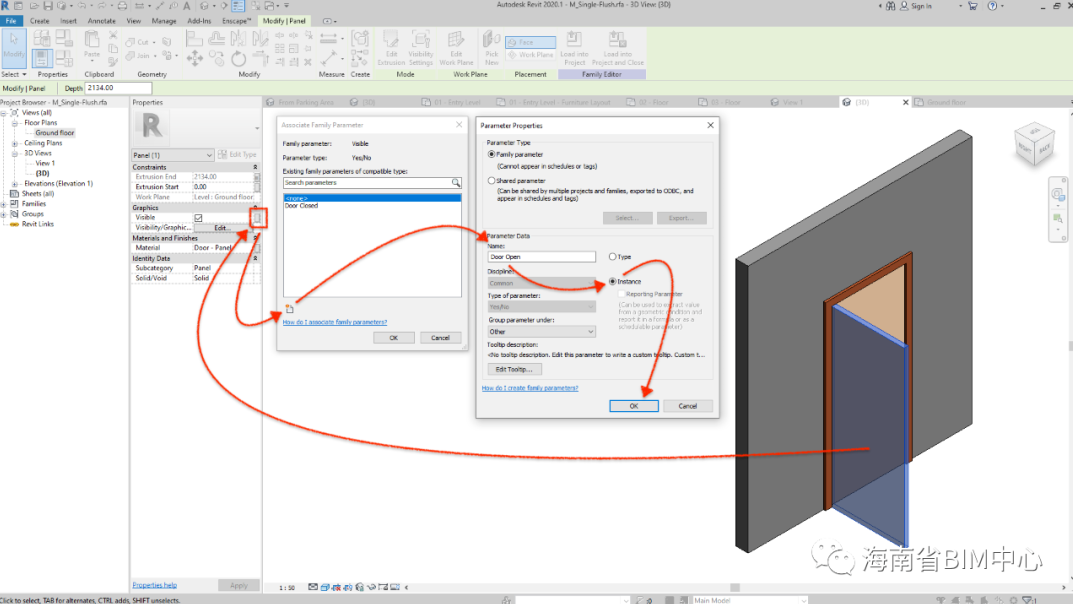Open the Annotate ribbon tab
The height and width of the screenshot is (604, 1073).
click(x=102, y=20)
